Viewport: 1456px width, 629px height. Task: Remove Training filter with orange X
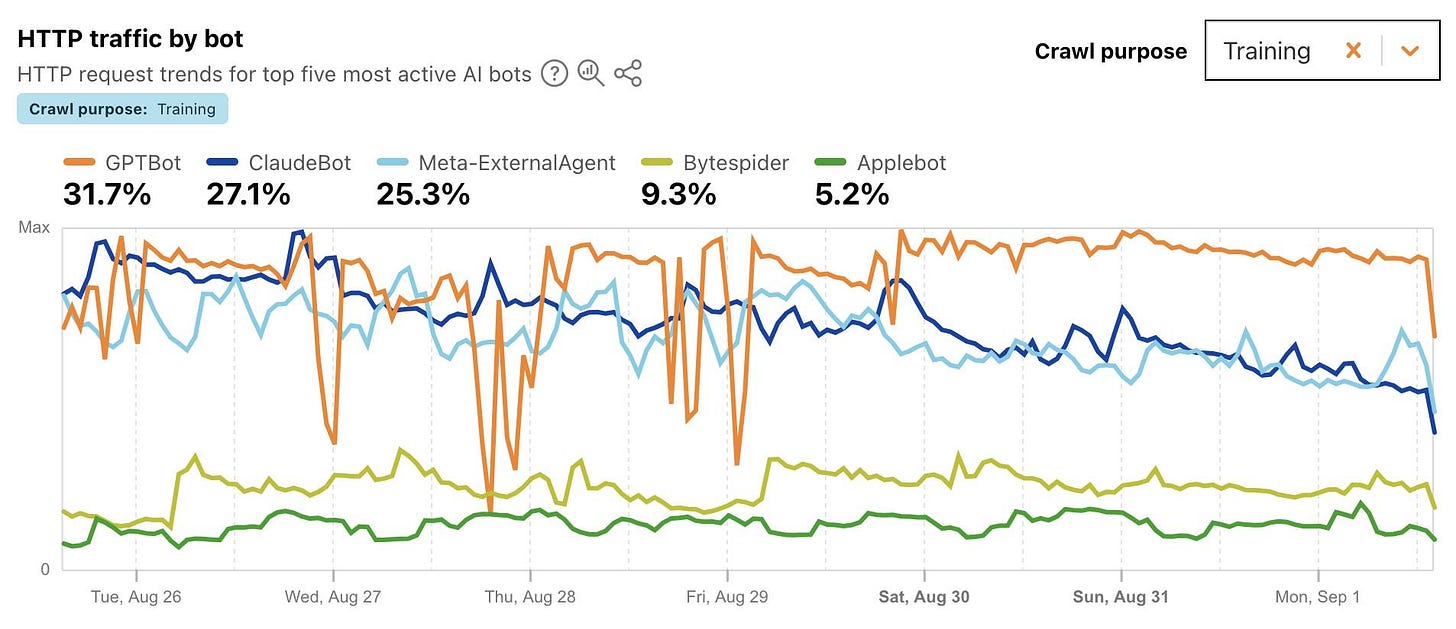point(1354,50)
